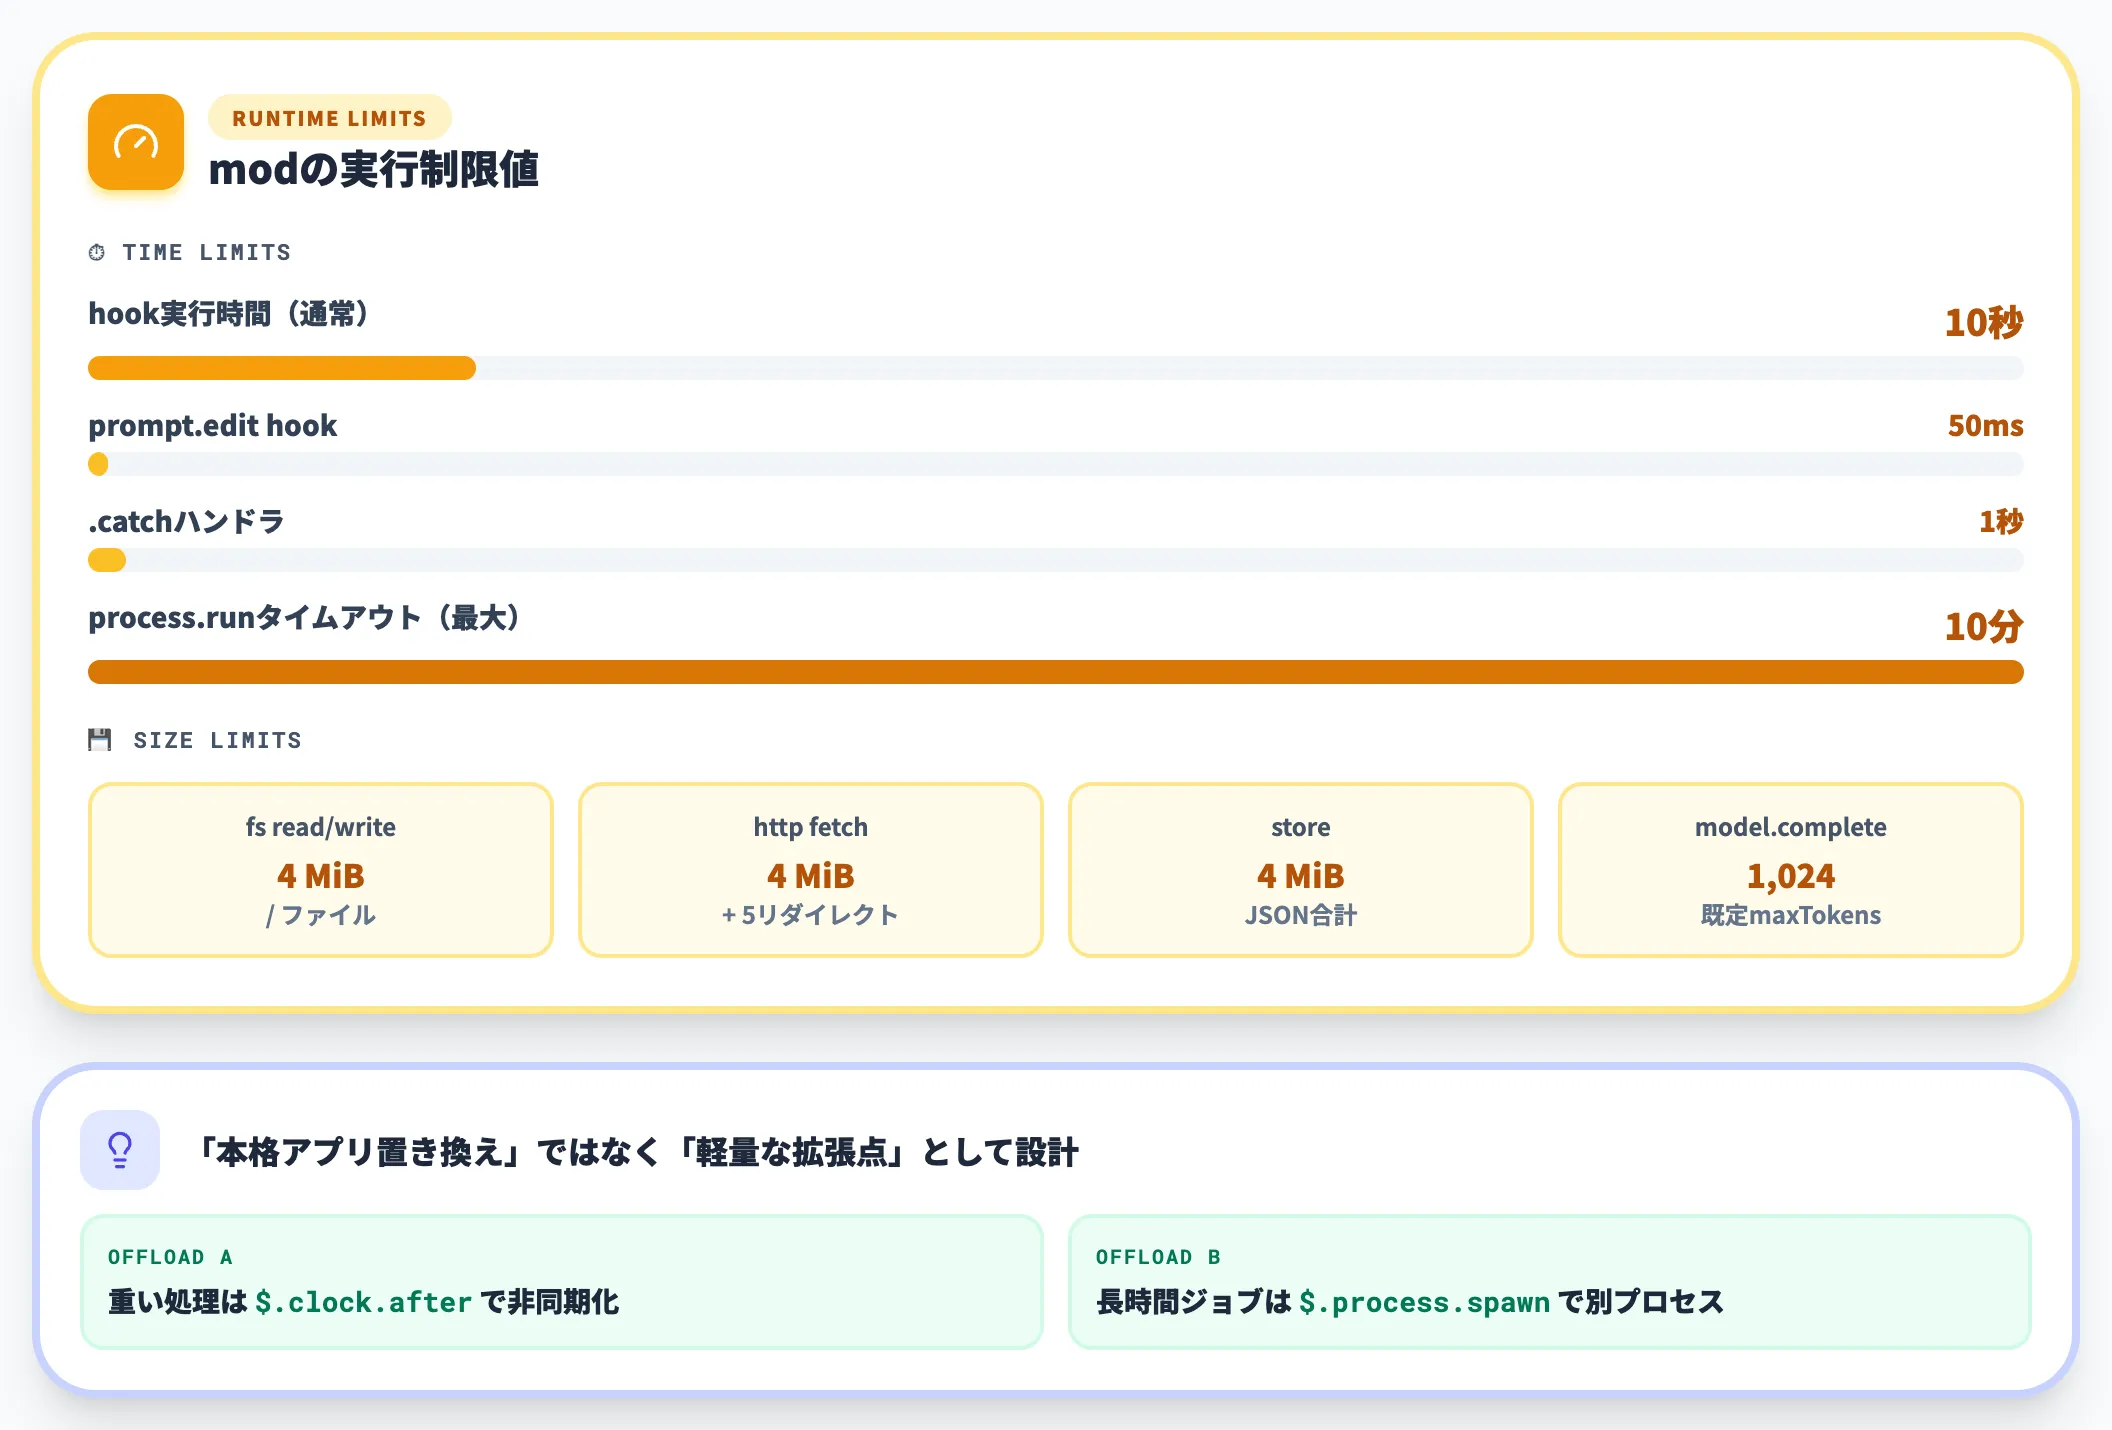Click the 50ms value label
The width and height of the screenshot is (2112, 1430).
click(x=1986, y=426)
